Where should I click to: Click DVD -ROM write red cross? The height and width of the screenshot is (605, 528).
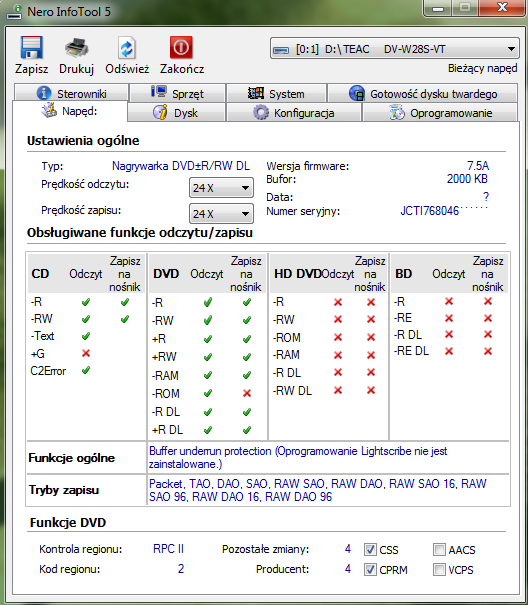(247, 393)
